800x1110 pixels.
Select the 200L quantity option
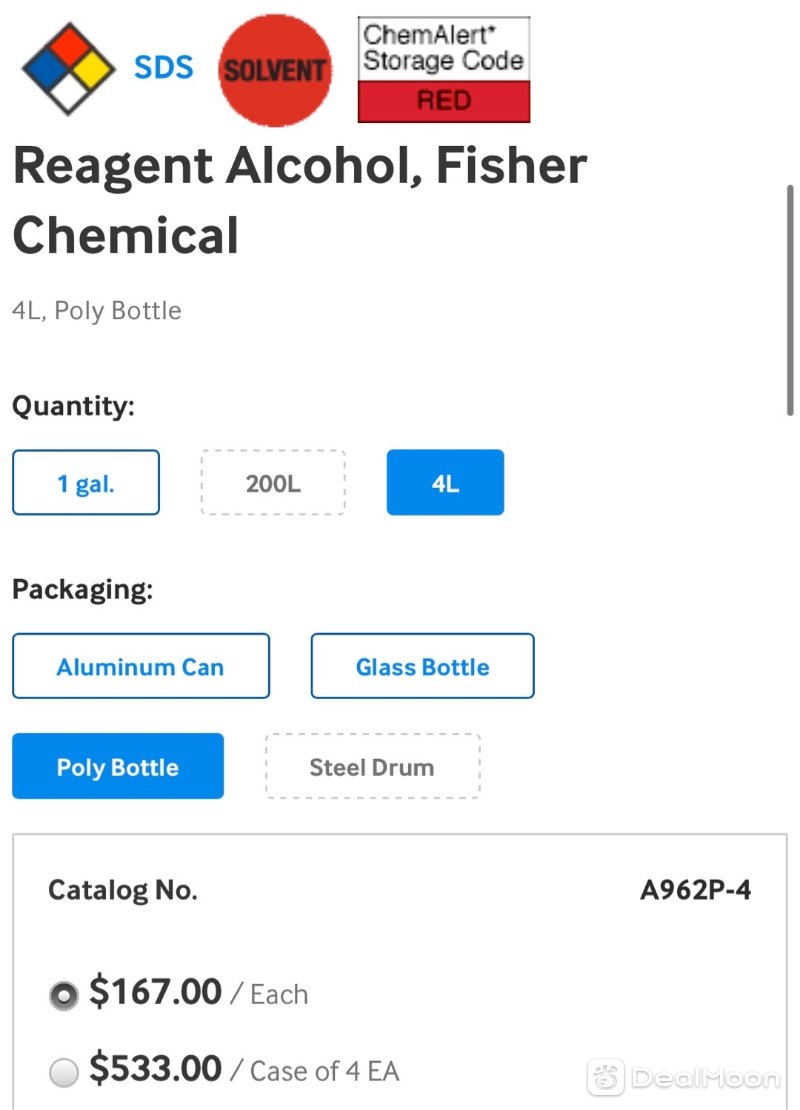pos(273,482)
